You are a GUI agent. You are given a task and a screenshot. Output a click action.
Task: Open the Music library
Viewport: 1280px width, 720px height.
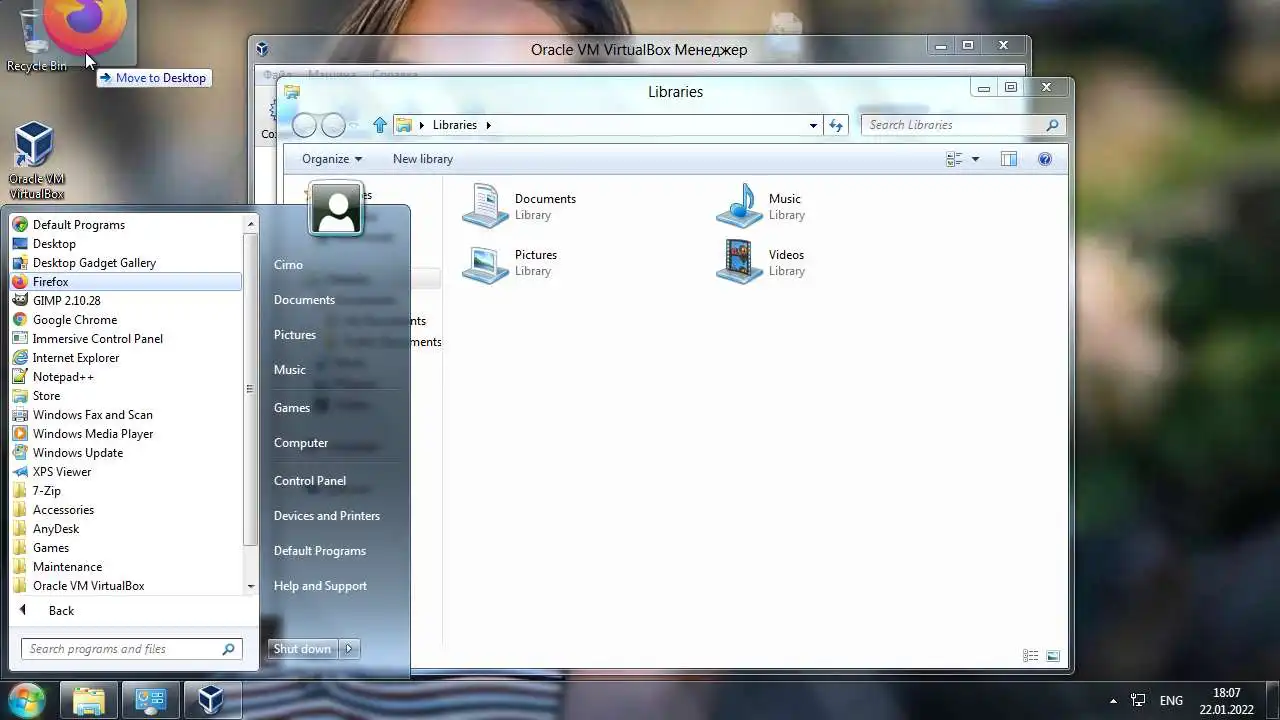coord(760,206)
